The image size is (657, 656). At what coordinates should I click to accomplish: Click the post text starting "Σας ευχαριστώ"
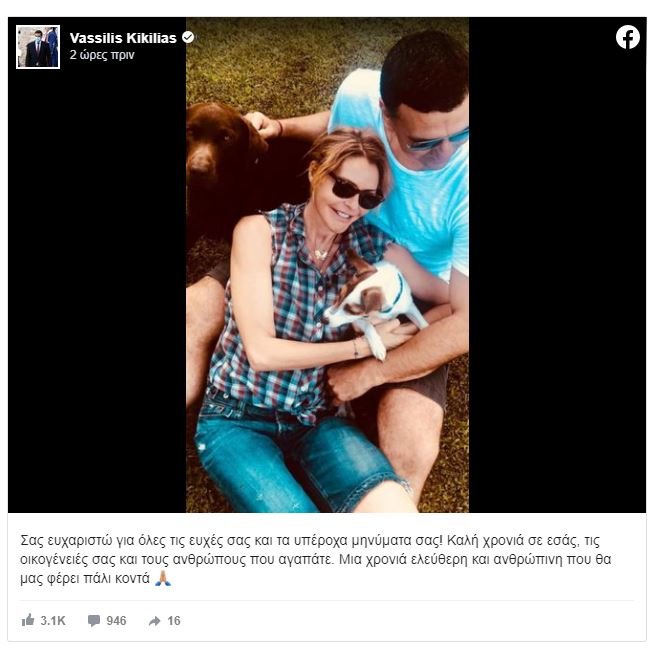point(316,559)
